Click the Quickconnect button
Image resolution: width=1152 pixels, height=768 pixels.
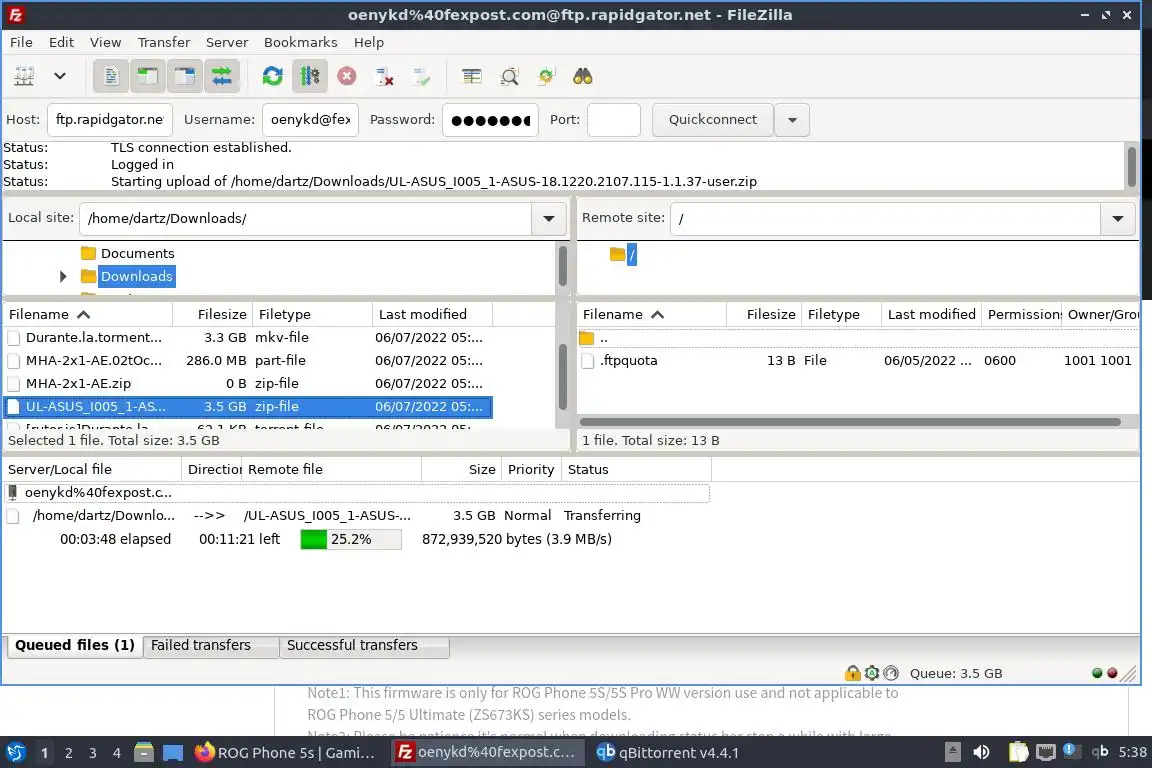pos(713,119)
